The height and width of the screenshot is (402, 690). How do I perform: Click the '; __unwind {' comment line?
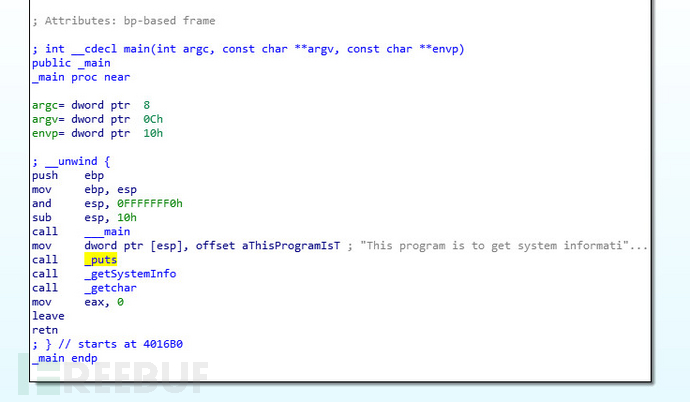[x=71, y=161]
